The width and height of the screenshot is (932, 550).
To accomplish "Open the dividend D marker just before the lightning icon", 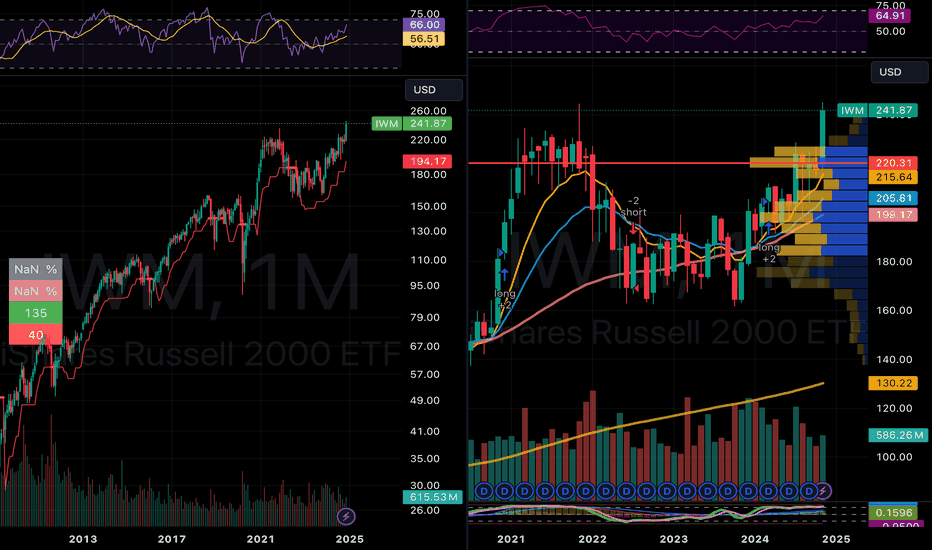I will coord(809,491).
